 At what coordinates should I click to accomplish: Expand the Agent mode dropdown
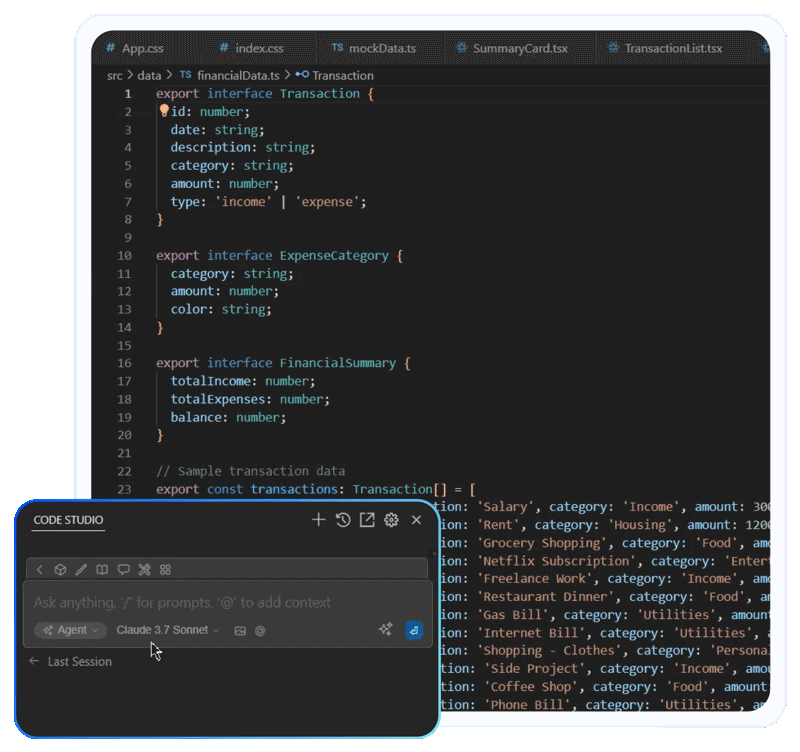pyautogui.click(x=70, y=630)
